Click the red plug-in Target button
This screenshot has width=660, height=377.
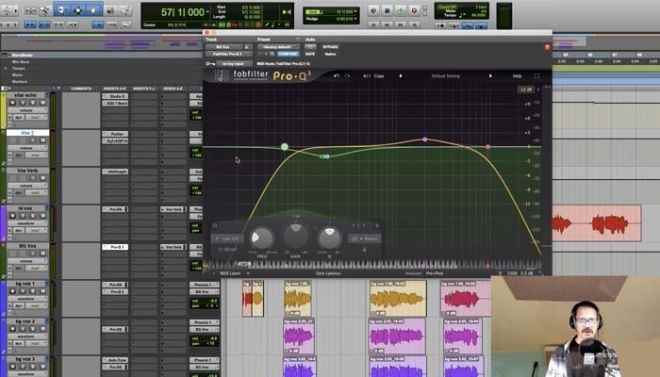pos(547,47)
